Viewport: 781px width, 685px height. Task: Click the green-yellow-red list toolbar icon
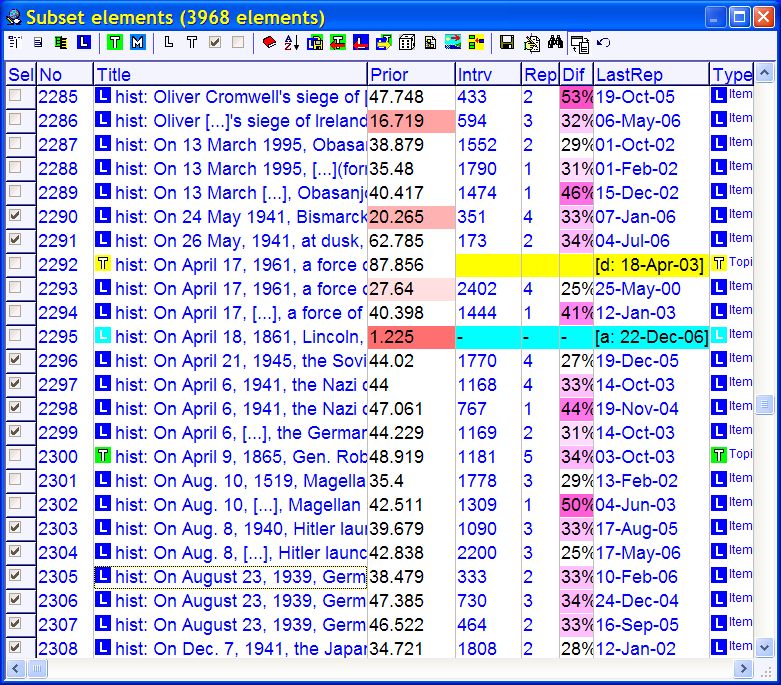[x=476, y=43]
